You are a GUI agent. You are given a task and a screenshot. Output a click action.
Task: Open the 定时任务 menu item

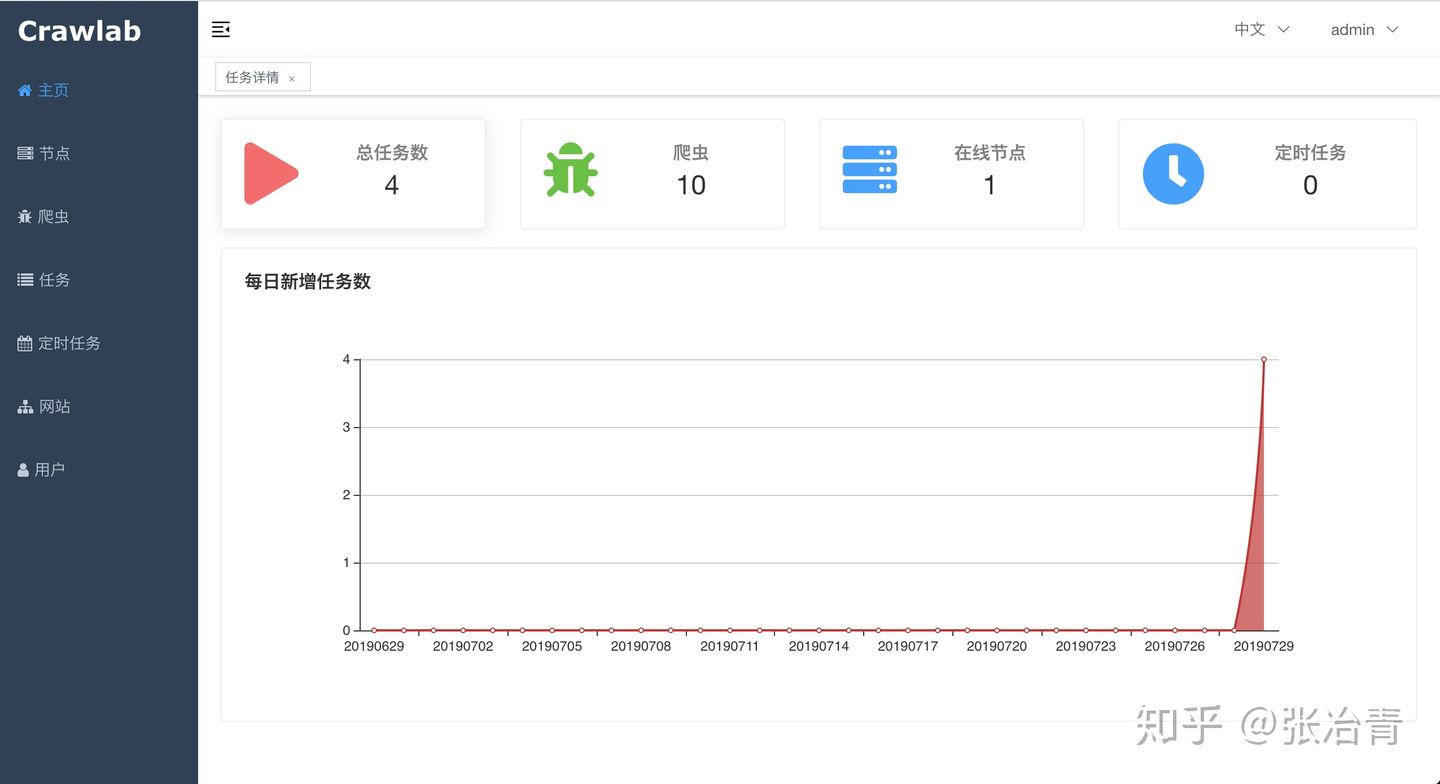(x=69, y=343)
